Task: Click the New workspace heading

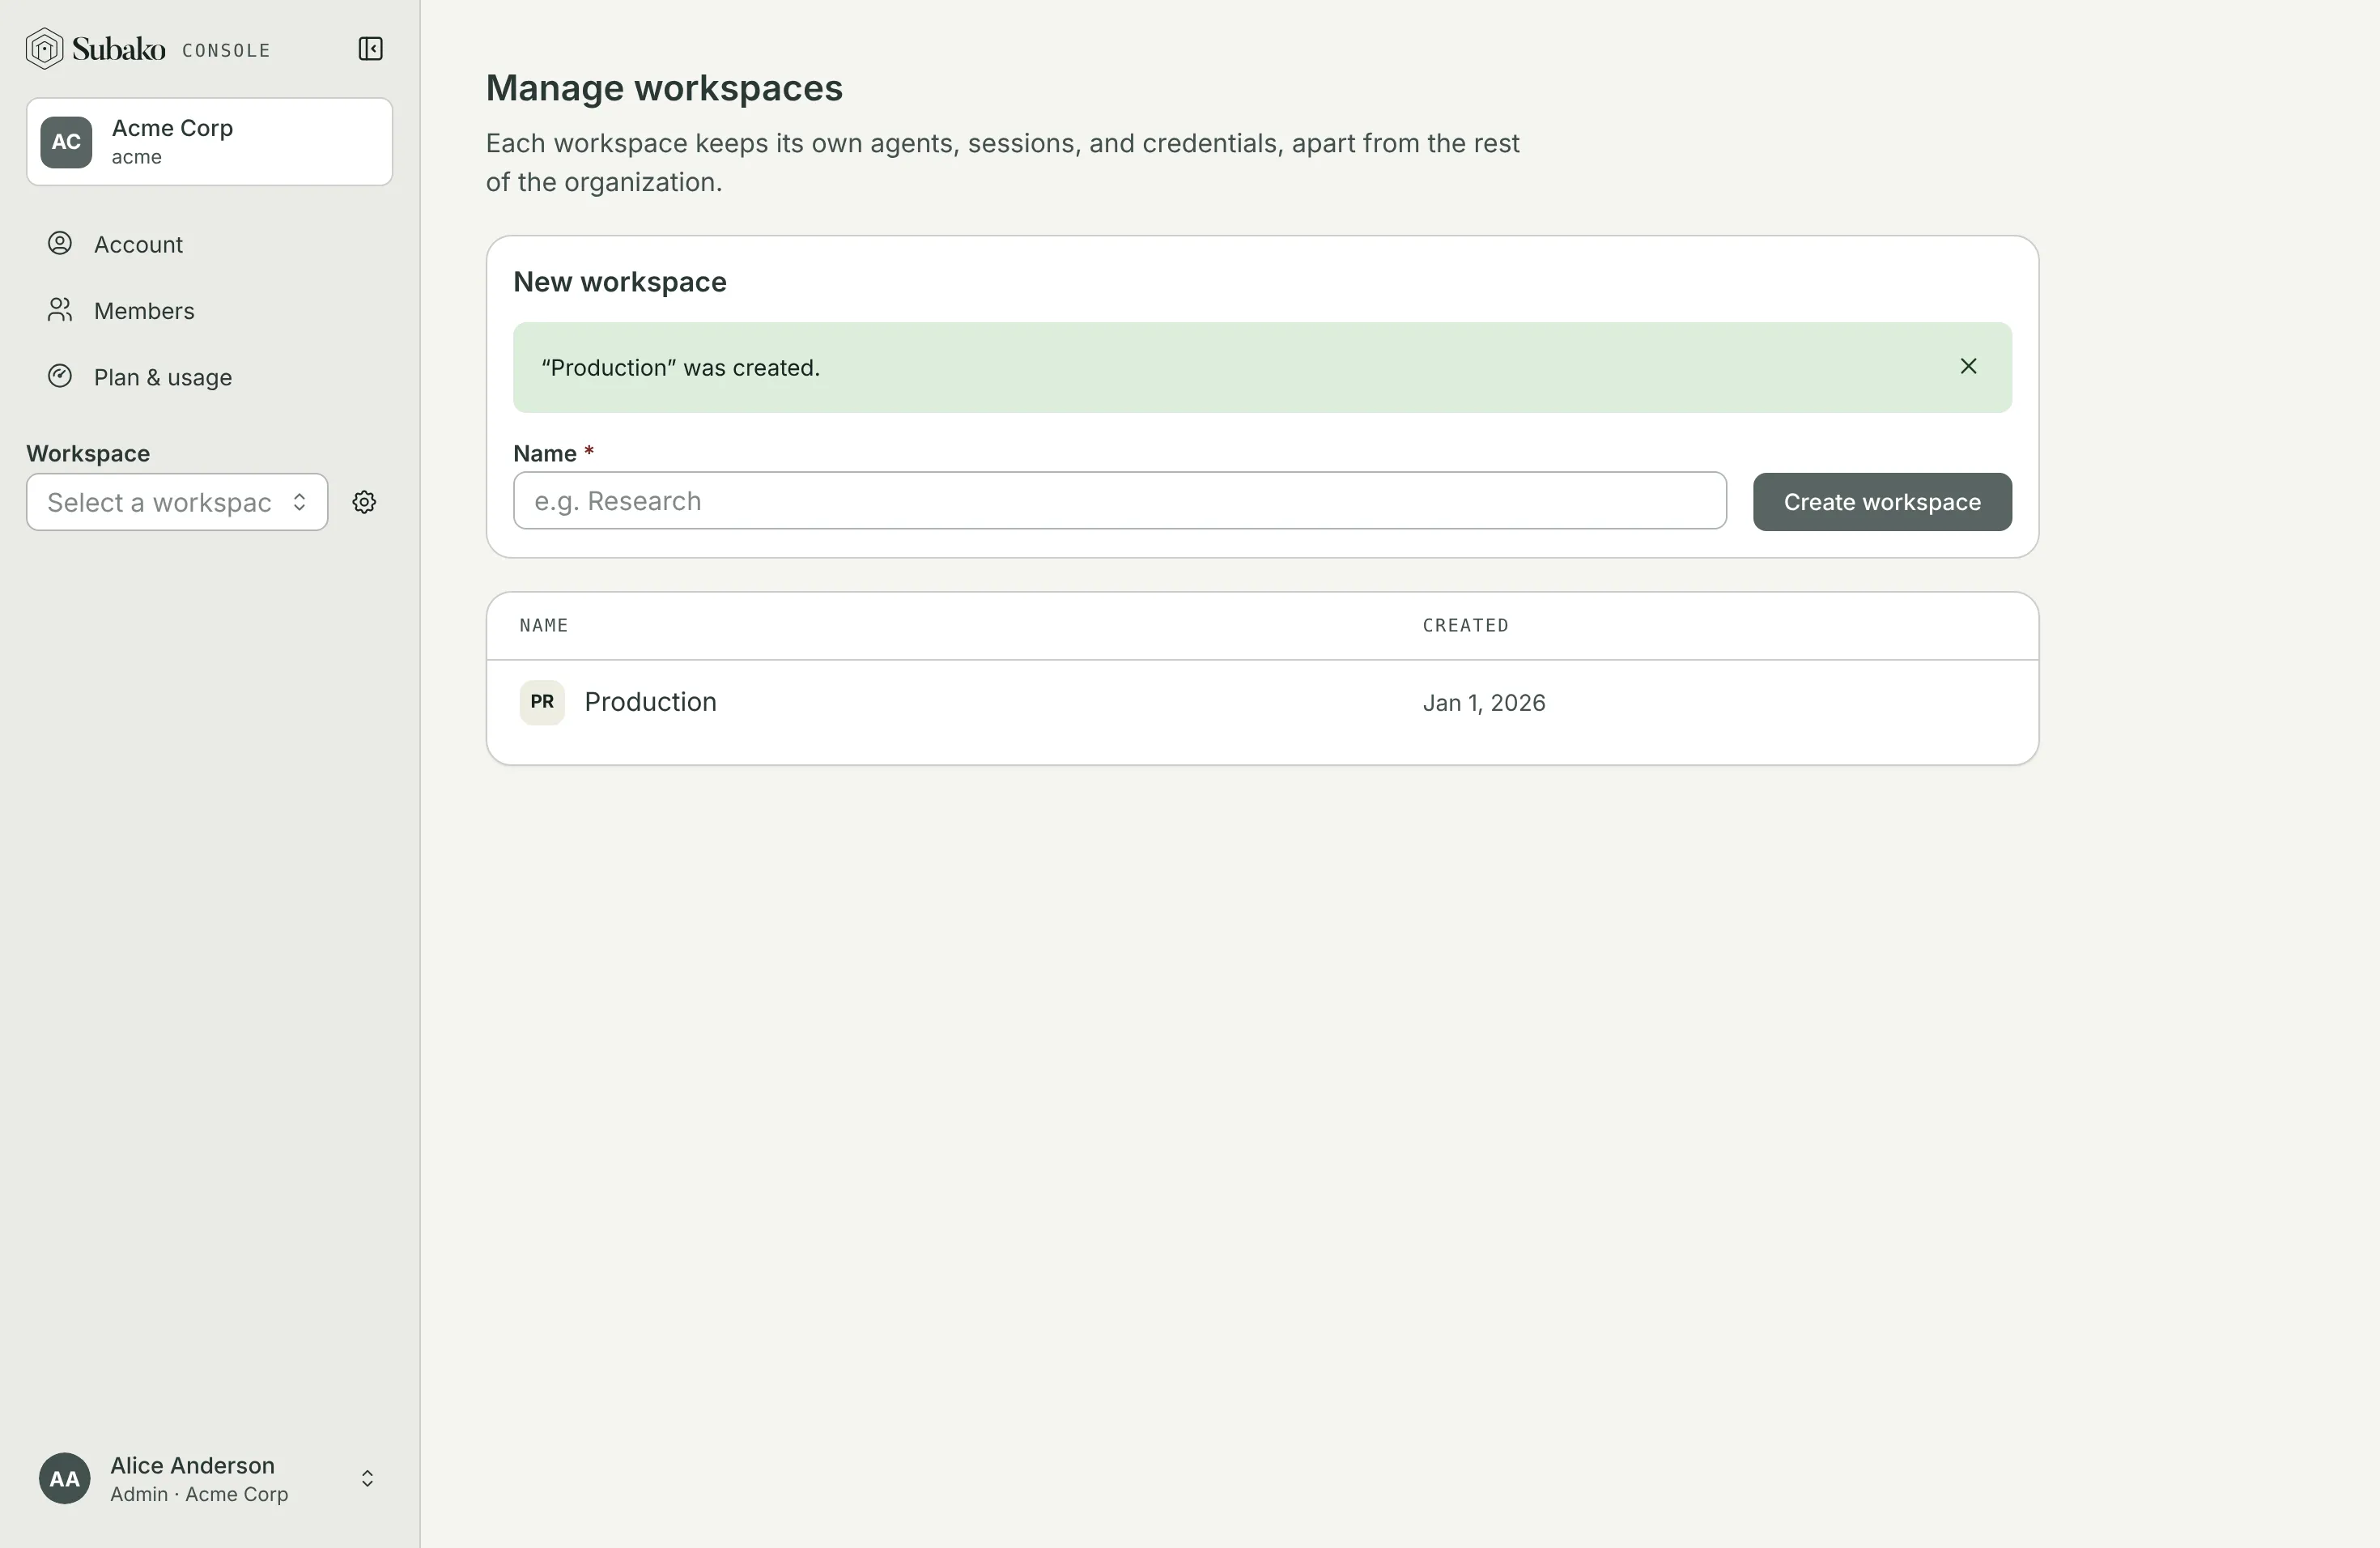Action: tap(620, 282)
